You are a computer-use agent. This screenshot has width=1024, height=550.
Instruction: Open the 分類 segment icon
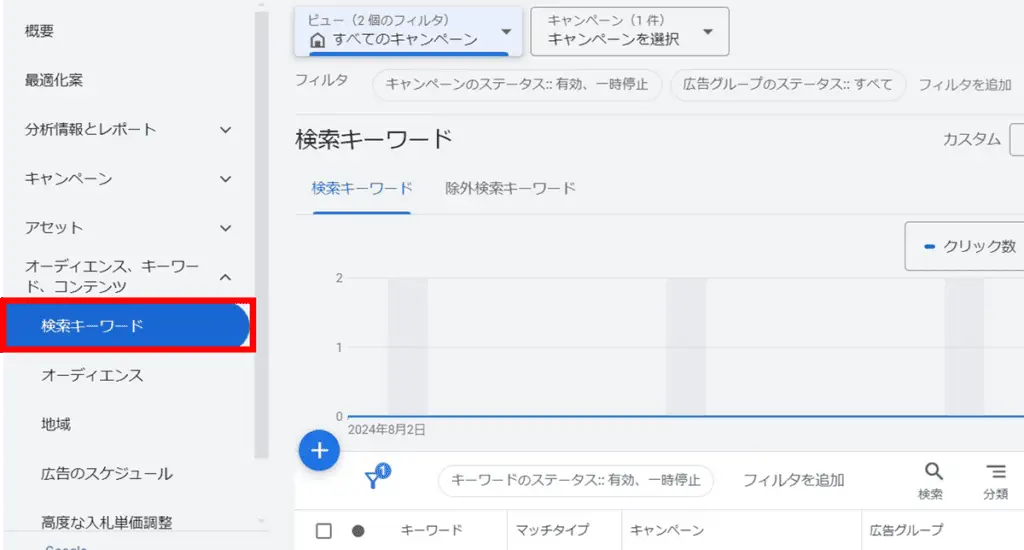[x=995, y=479]
